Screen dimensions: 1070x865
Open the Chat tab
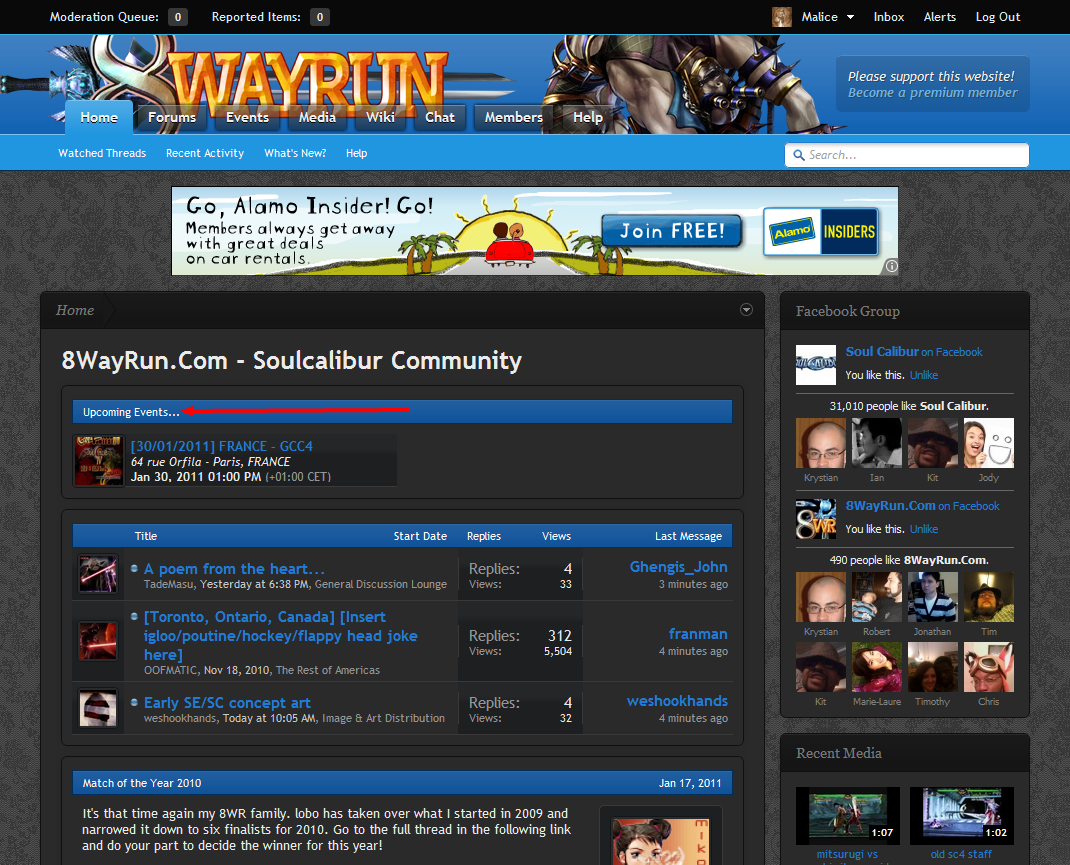click(x=439, y=117)
